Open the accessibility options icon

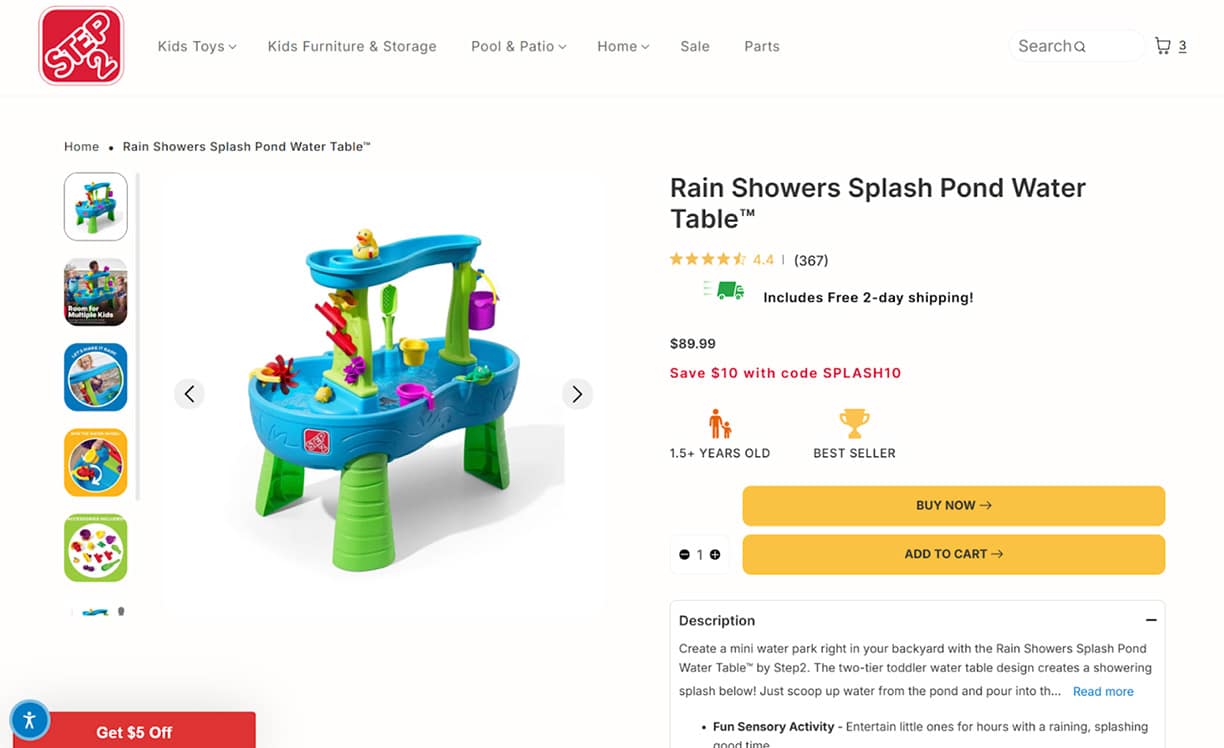[x=29, y=719]
